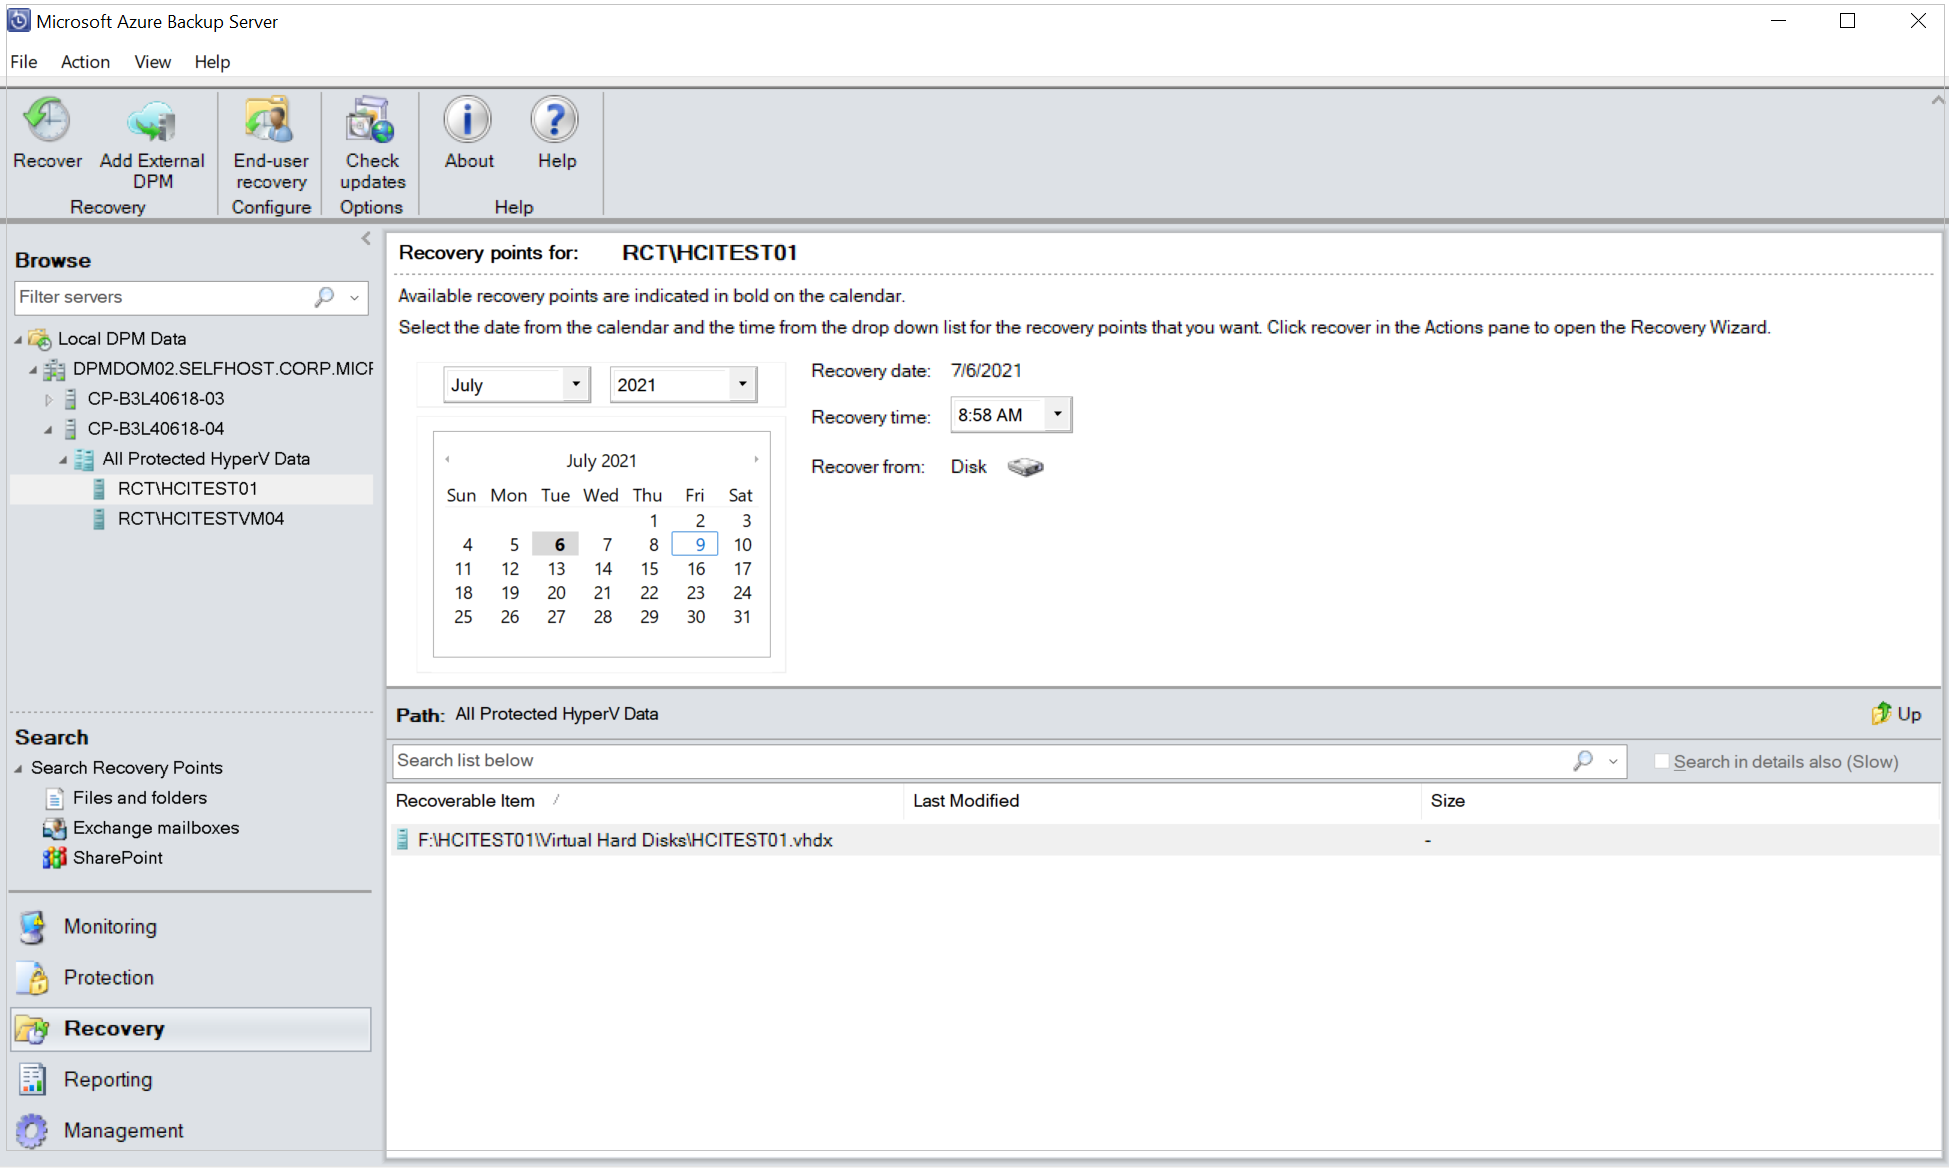1949x1169 pixels.
Task: Expand the CP-B3L40618-03 tree node
Action: tap(42, 399)
